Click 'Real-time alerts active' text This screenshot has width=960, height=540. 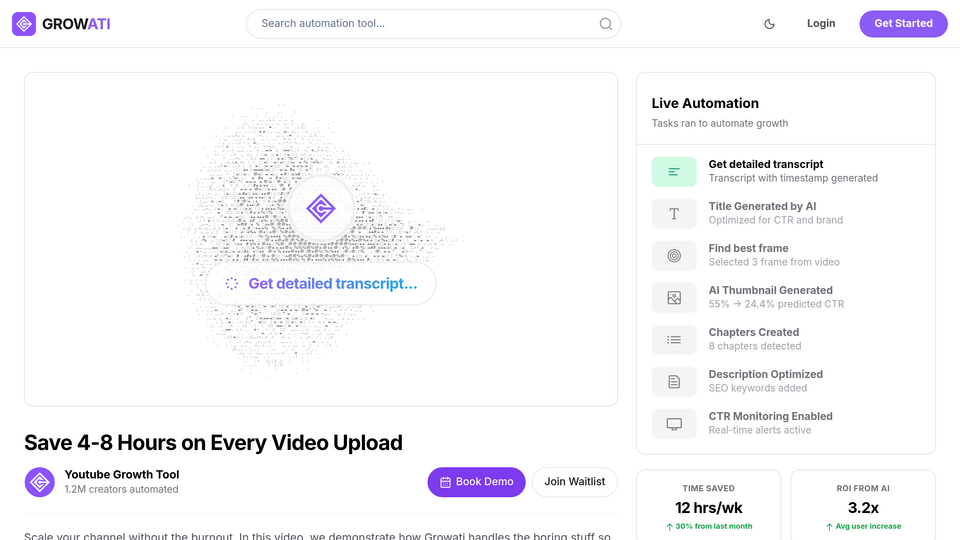coord(760,430)
